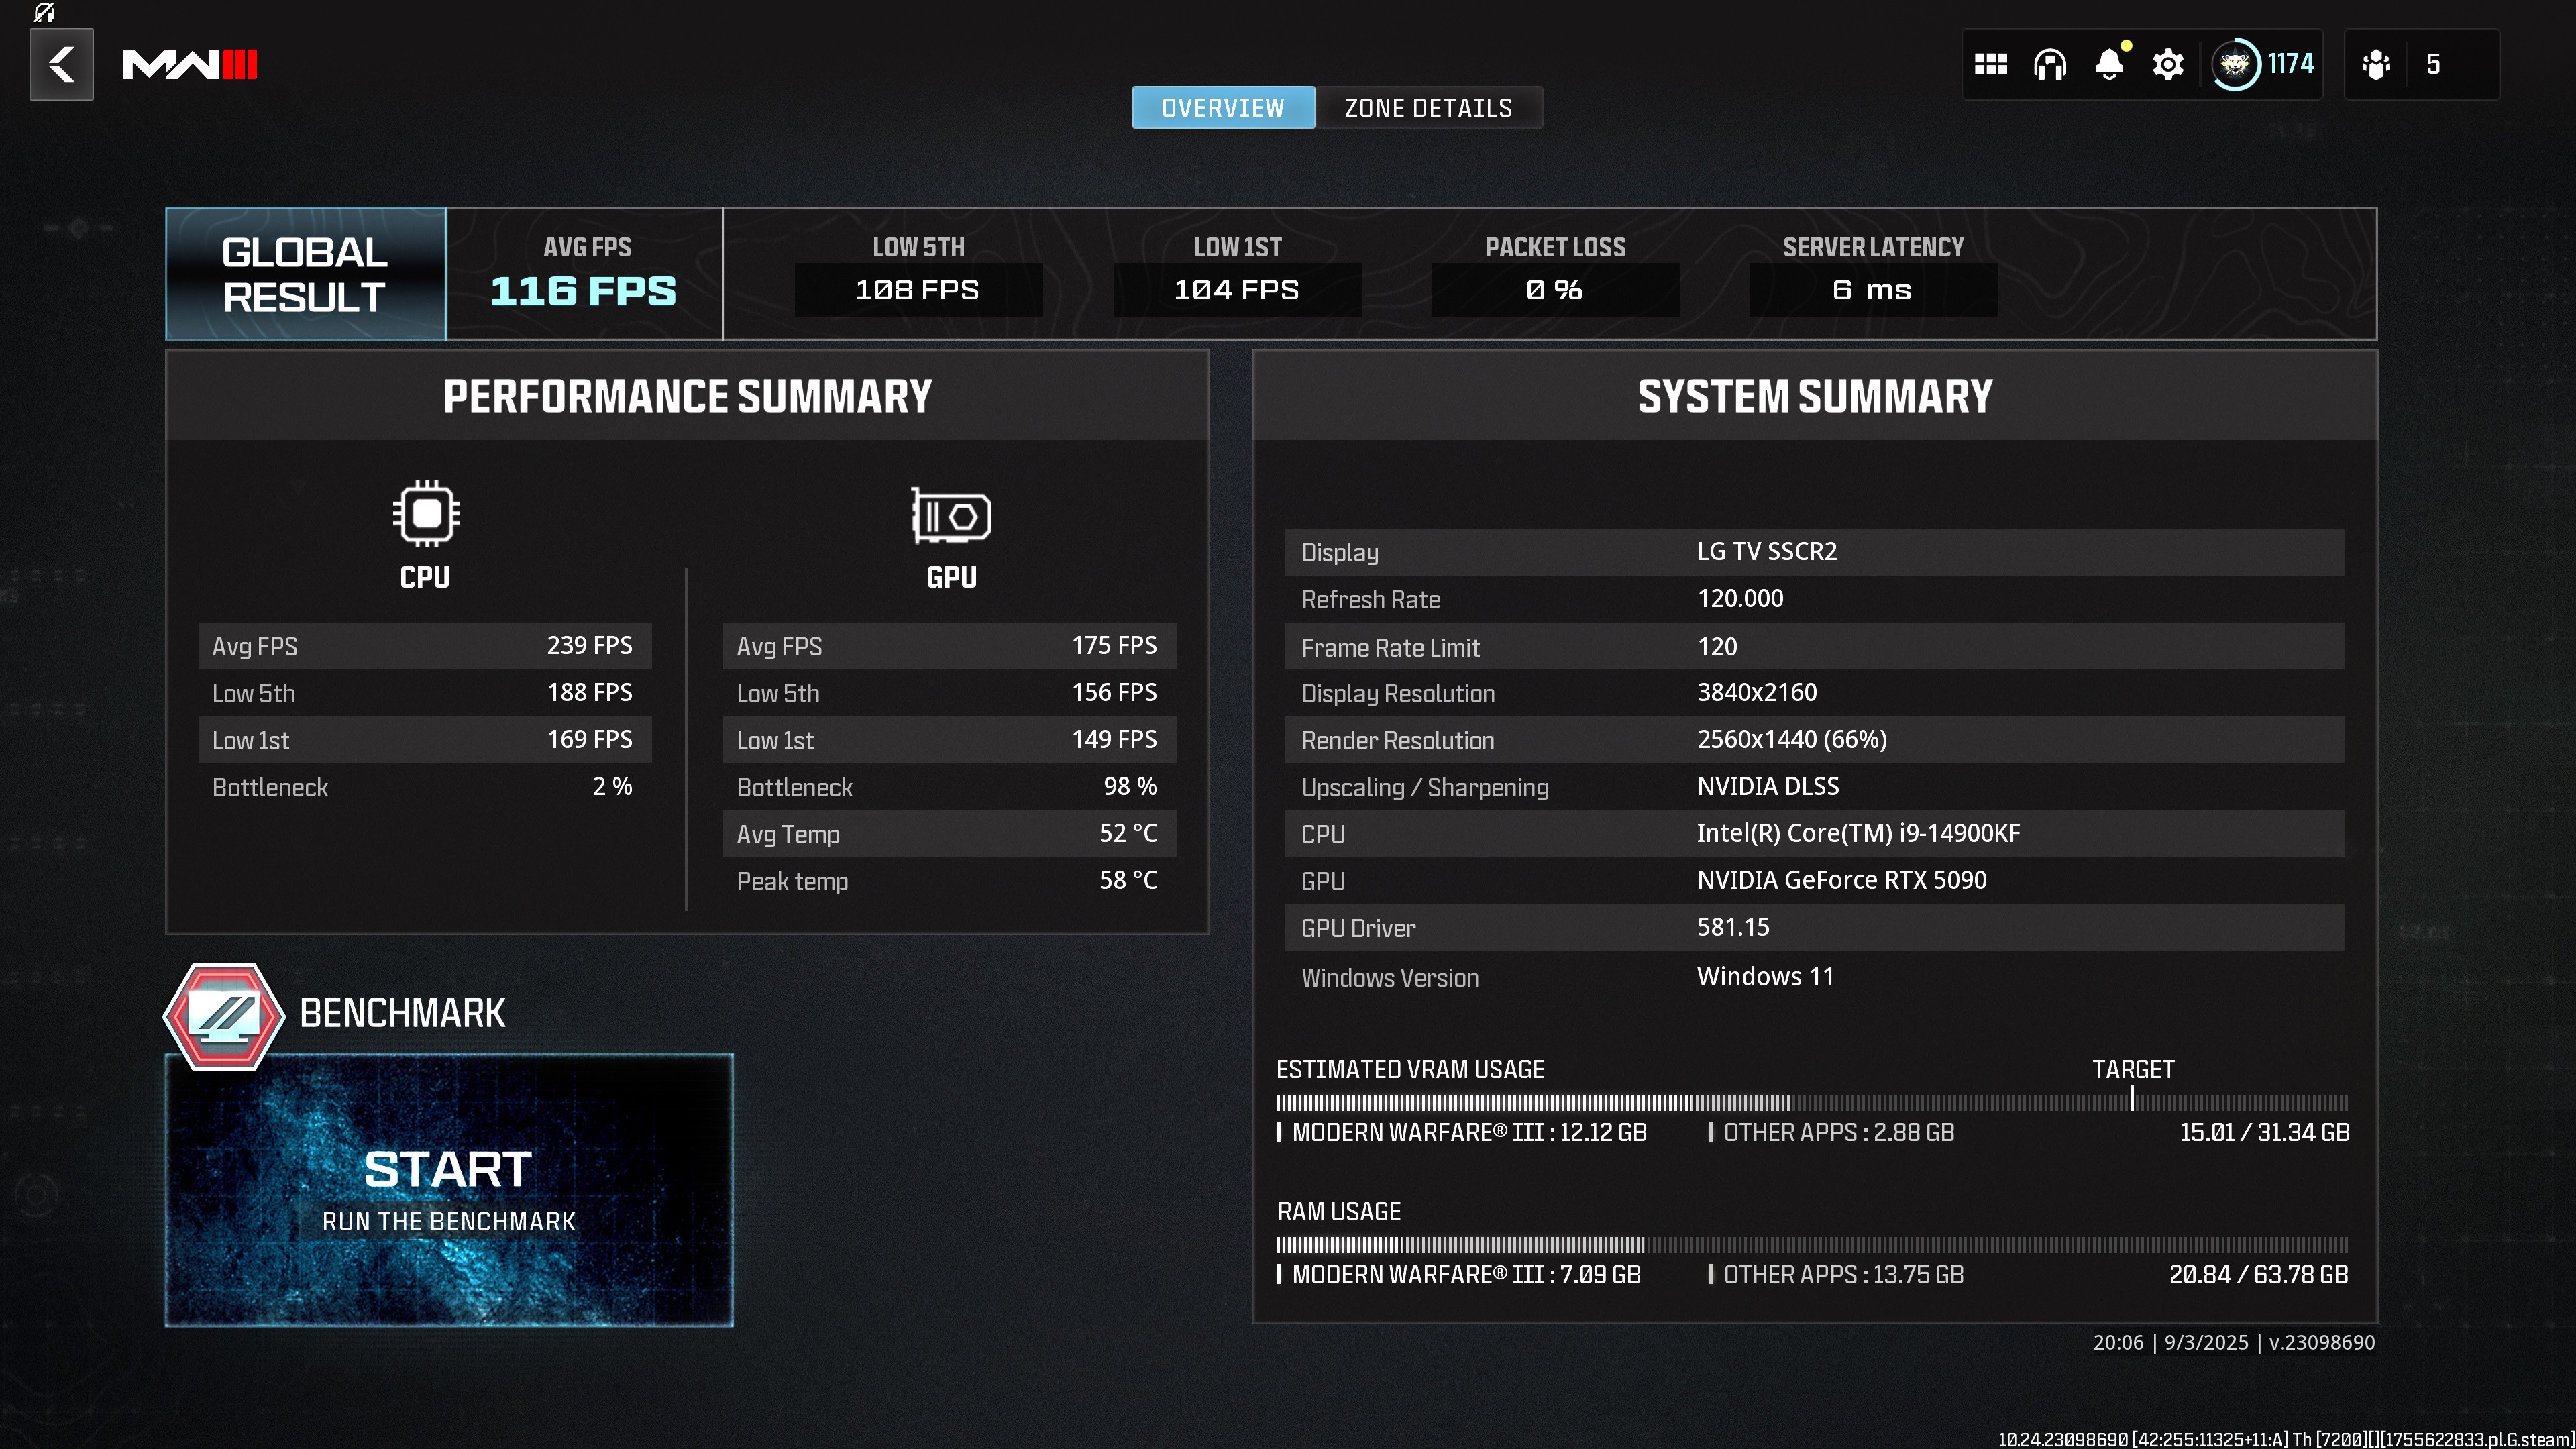Click Display LG TV SSCR2 row
Screen dimensions: 2576x1449
[x=1814, y=552]
